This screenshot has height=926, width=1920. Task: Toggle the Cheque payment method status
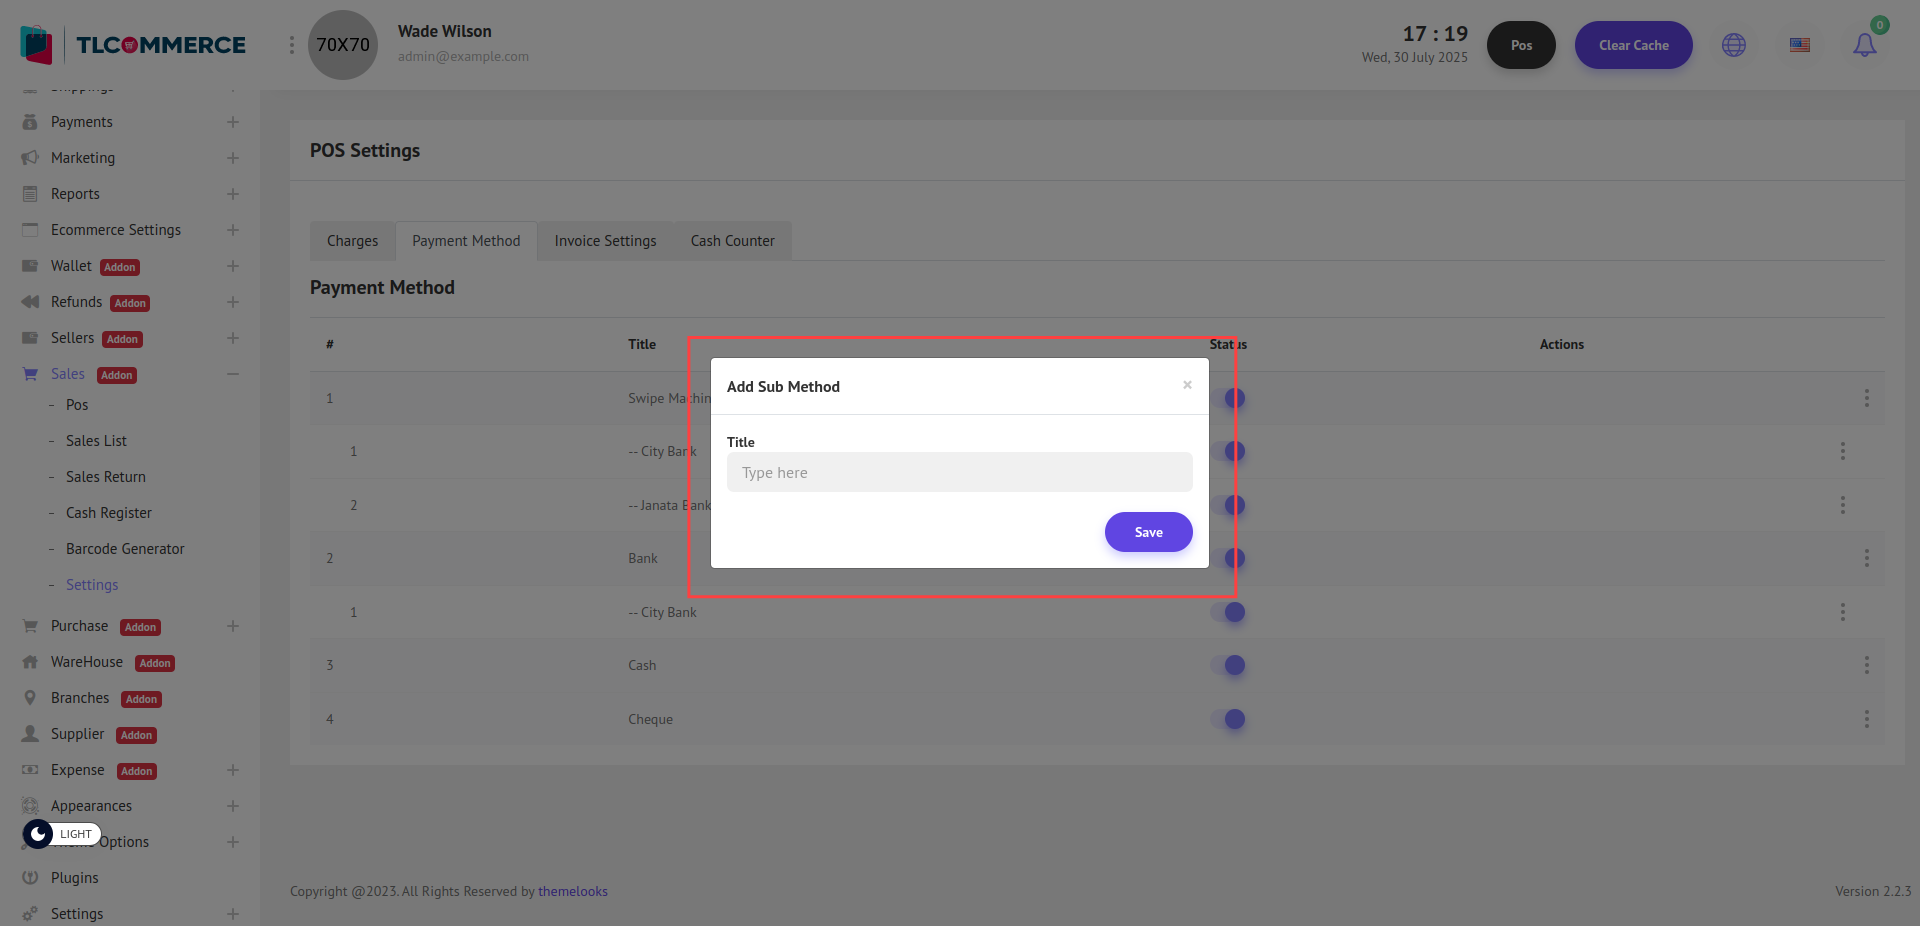click(x=1228, y=719)
